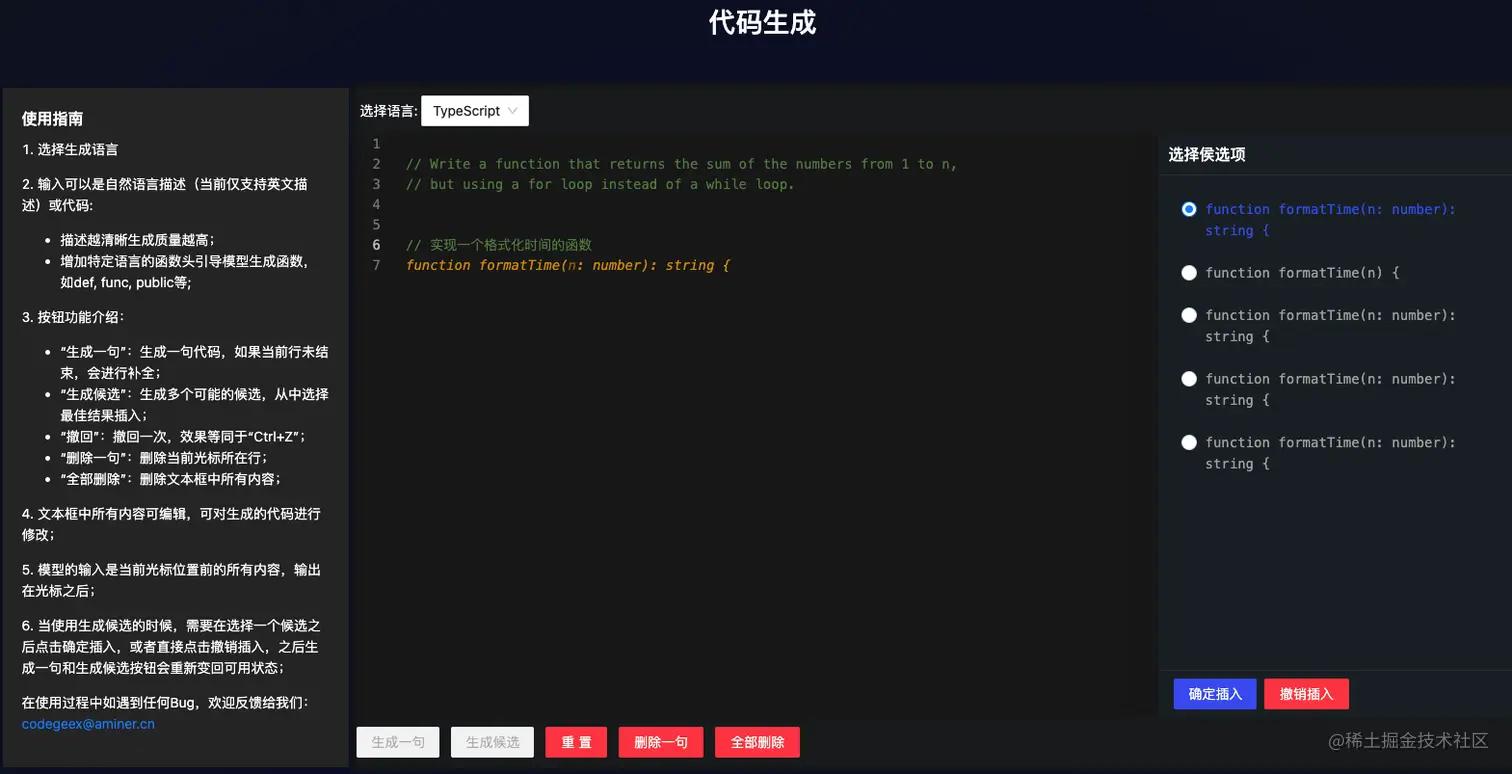
Task: Click the 删除一句 button
Action: (x=661, y=742)
